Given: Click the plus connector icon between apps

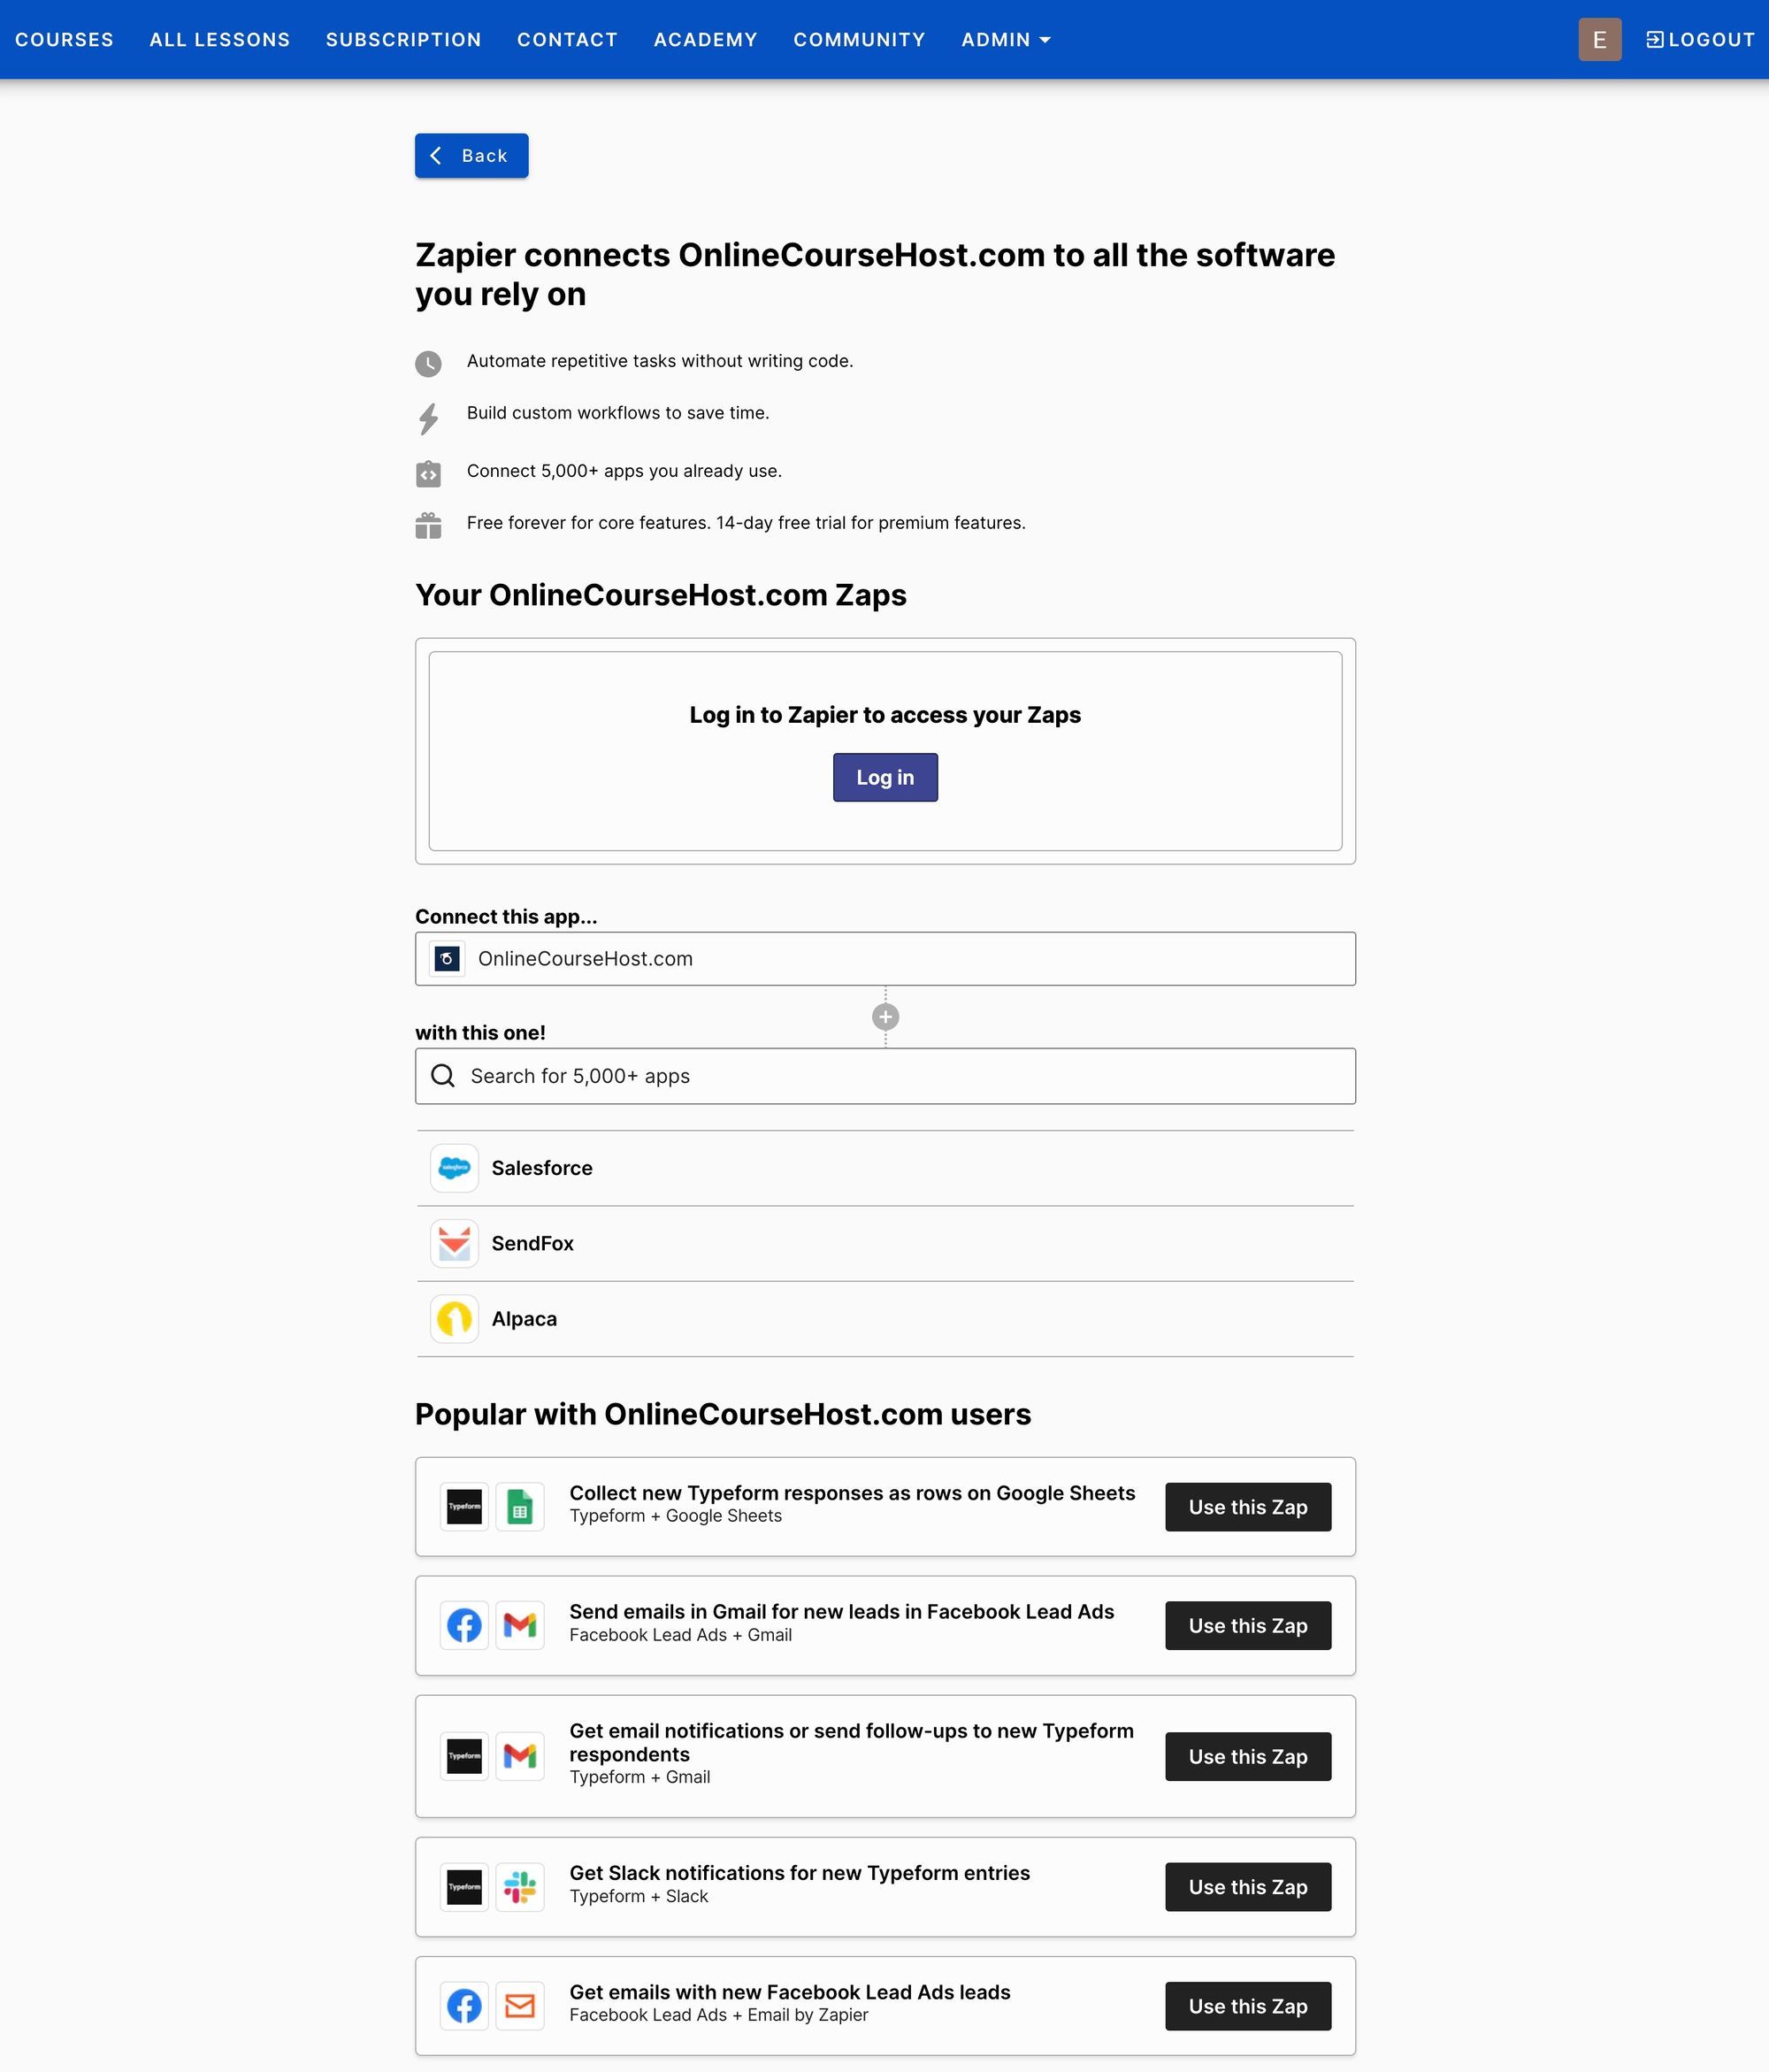Looking at the screenshot, I should [x=884, y=1017].
